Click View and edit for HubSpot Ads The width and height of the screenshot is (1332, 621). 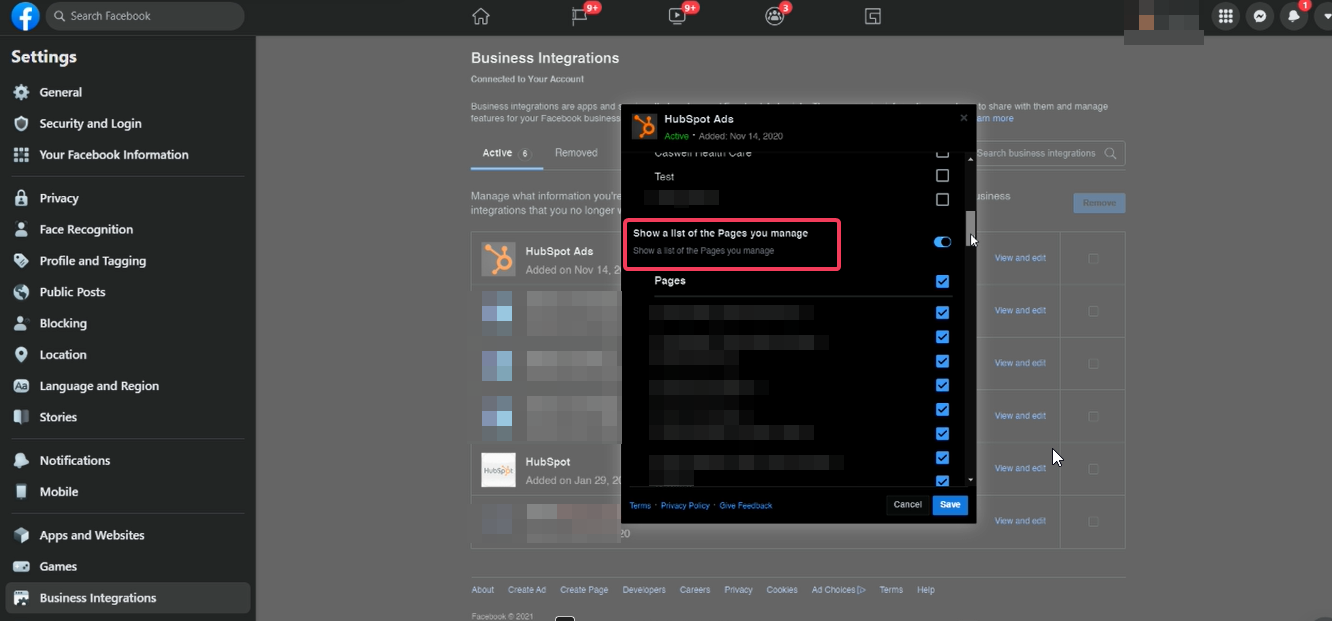point(1020,258)
